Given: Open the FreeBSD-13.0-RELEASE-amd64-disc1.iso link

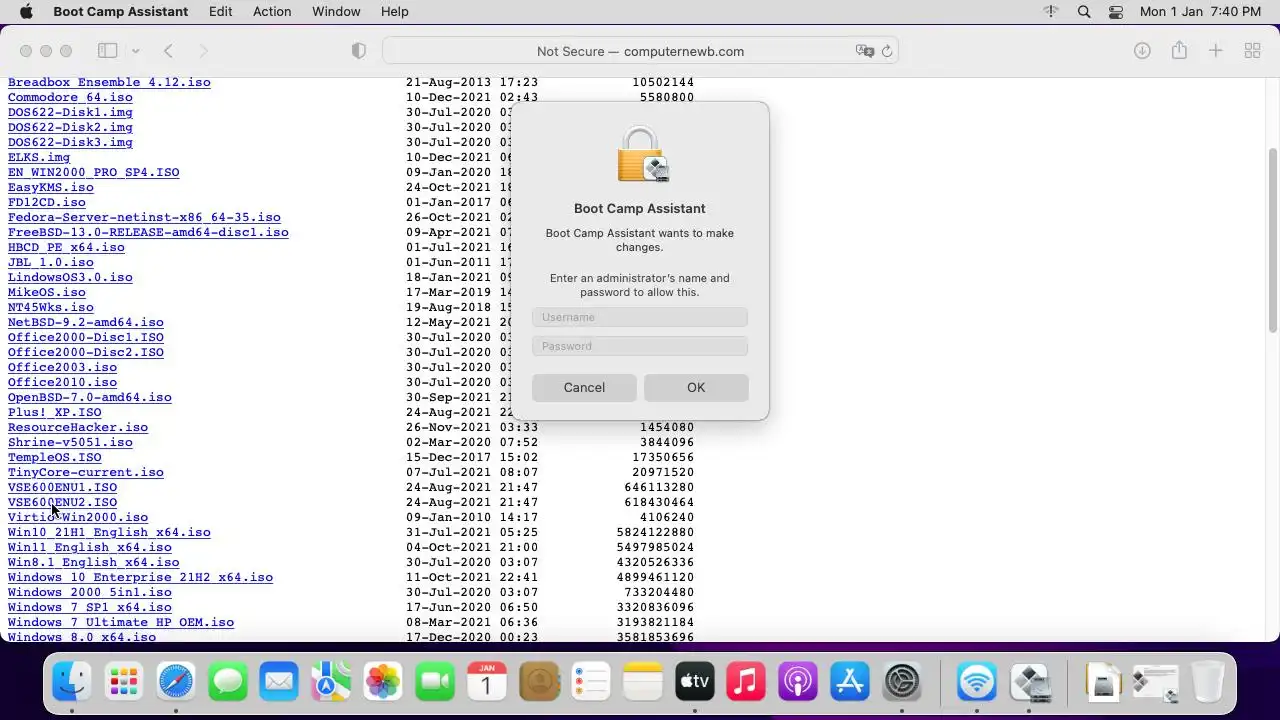Looking at the screenshot, I should 148,232.
